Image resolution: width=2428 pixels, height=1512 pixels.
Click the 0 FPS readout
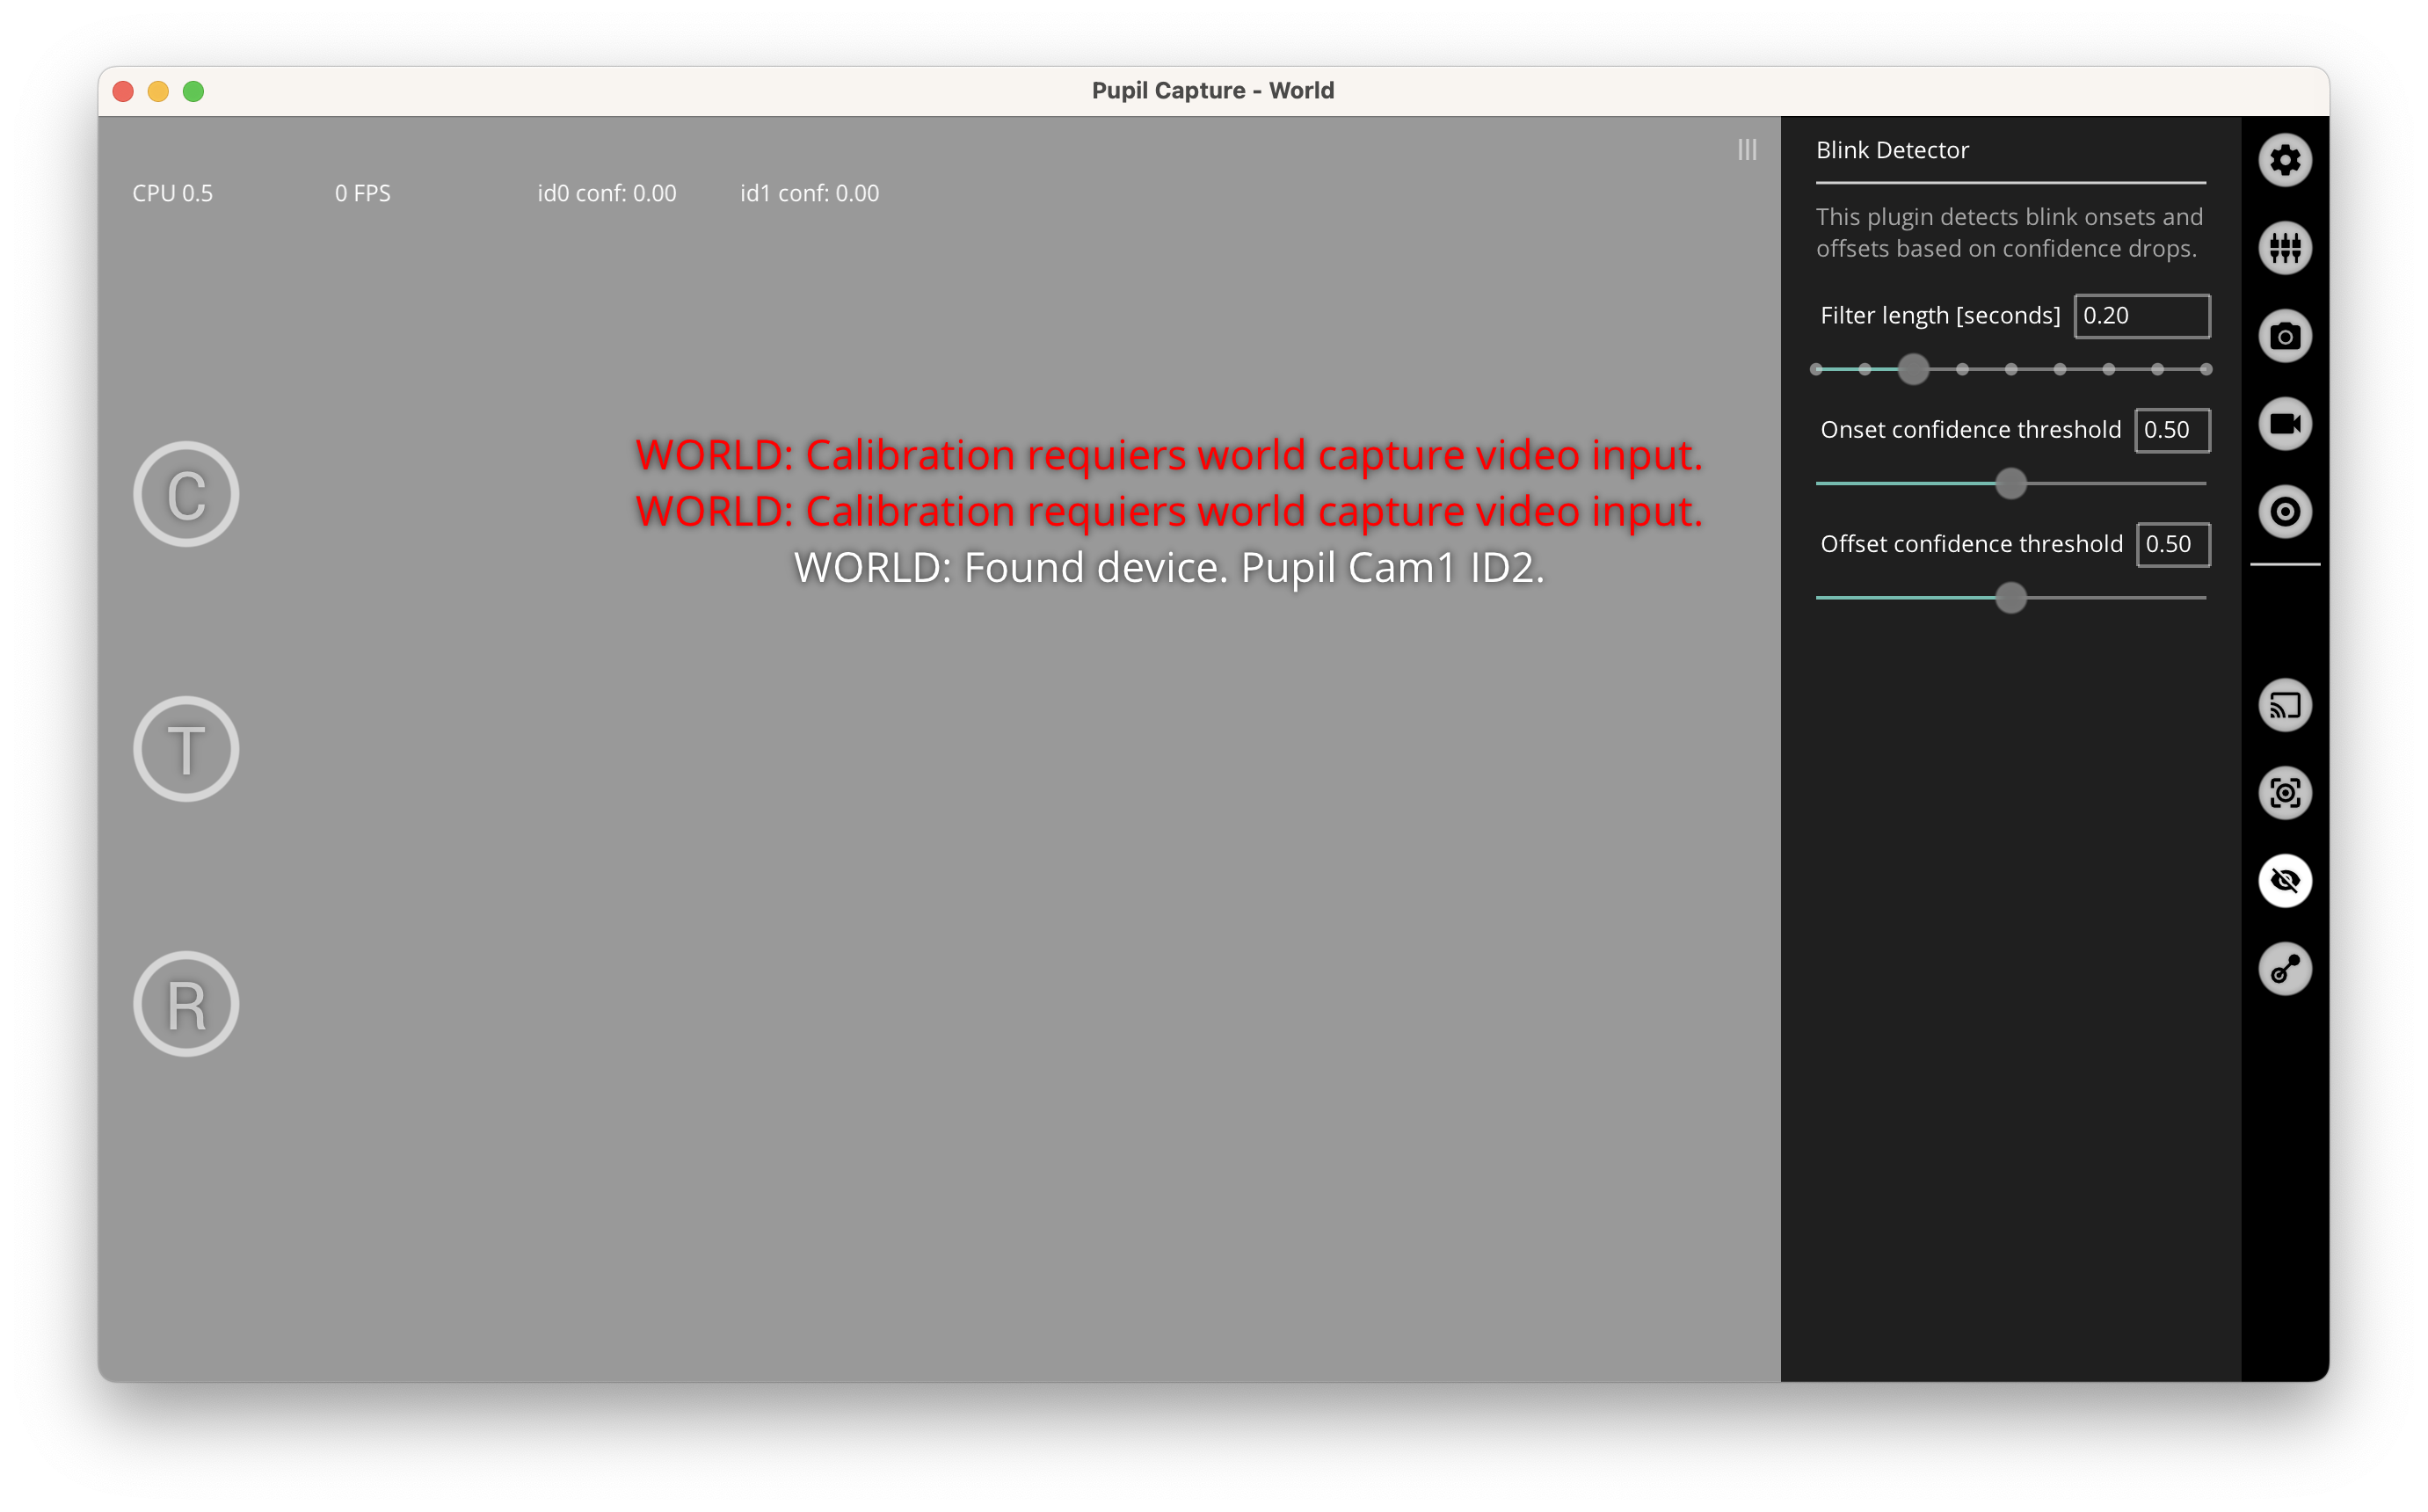click(362, 193)
